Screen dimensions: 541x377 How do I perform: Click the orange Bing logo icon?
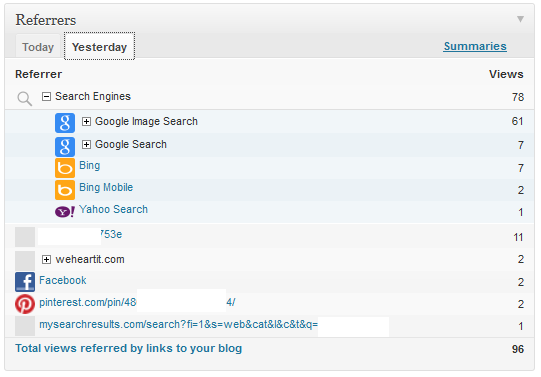65,168
